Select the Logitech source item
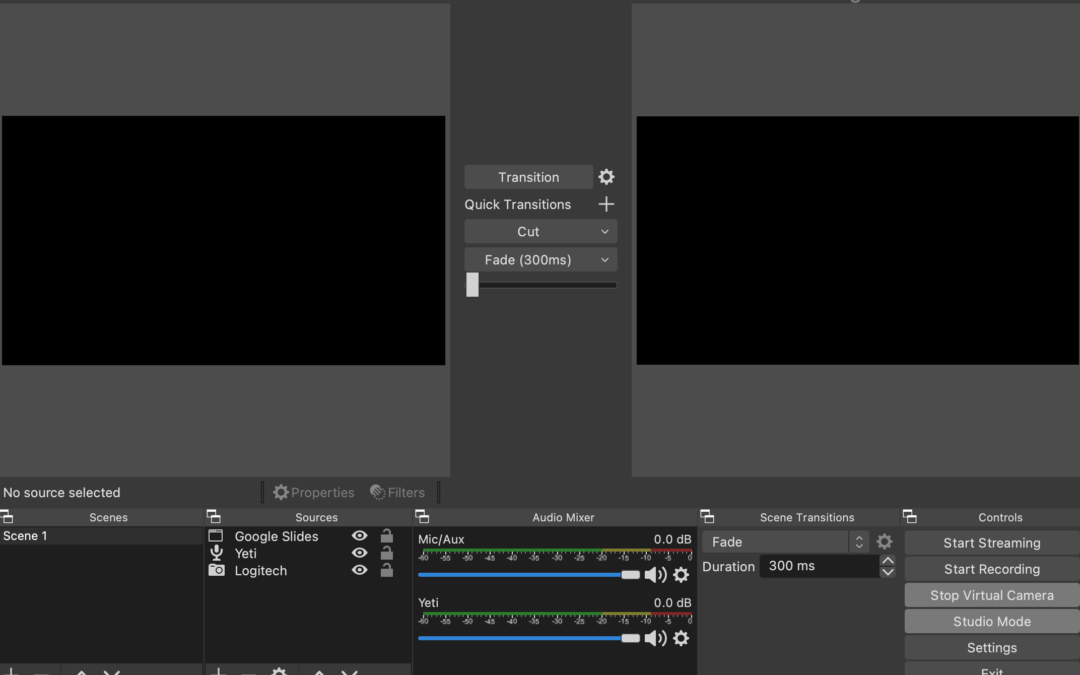The image size is (1080, 675). [x=261, y=571]
